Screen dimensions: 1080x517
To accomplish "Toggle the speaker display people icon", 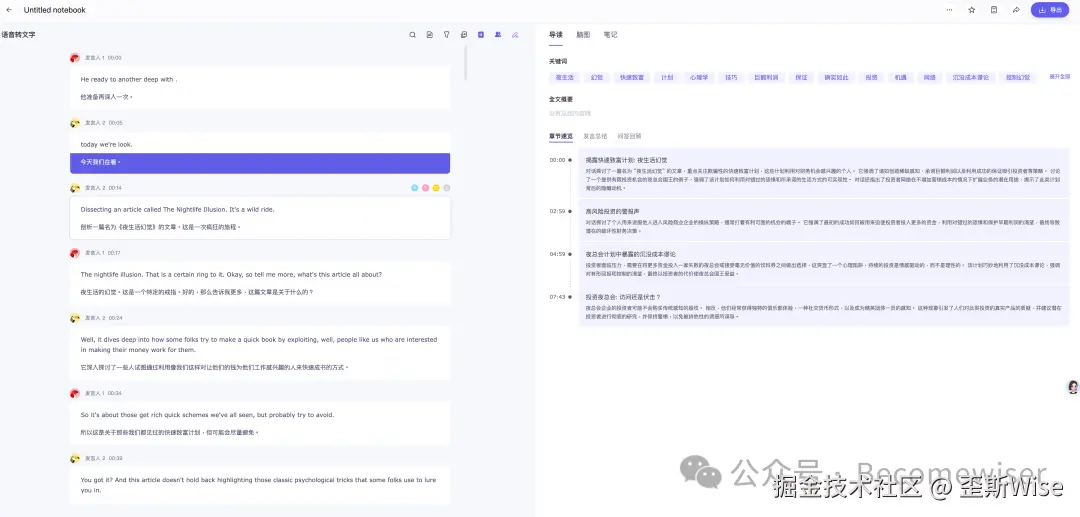I will pos(498,34).
